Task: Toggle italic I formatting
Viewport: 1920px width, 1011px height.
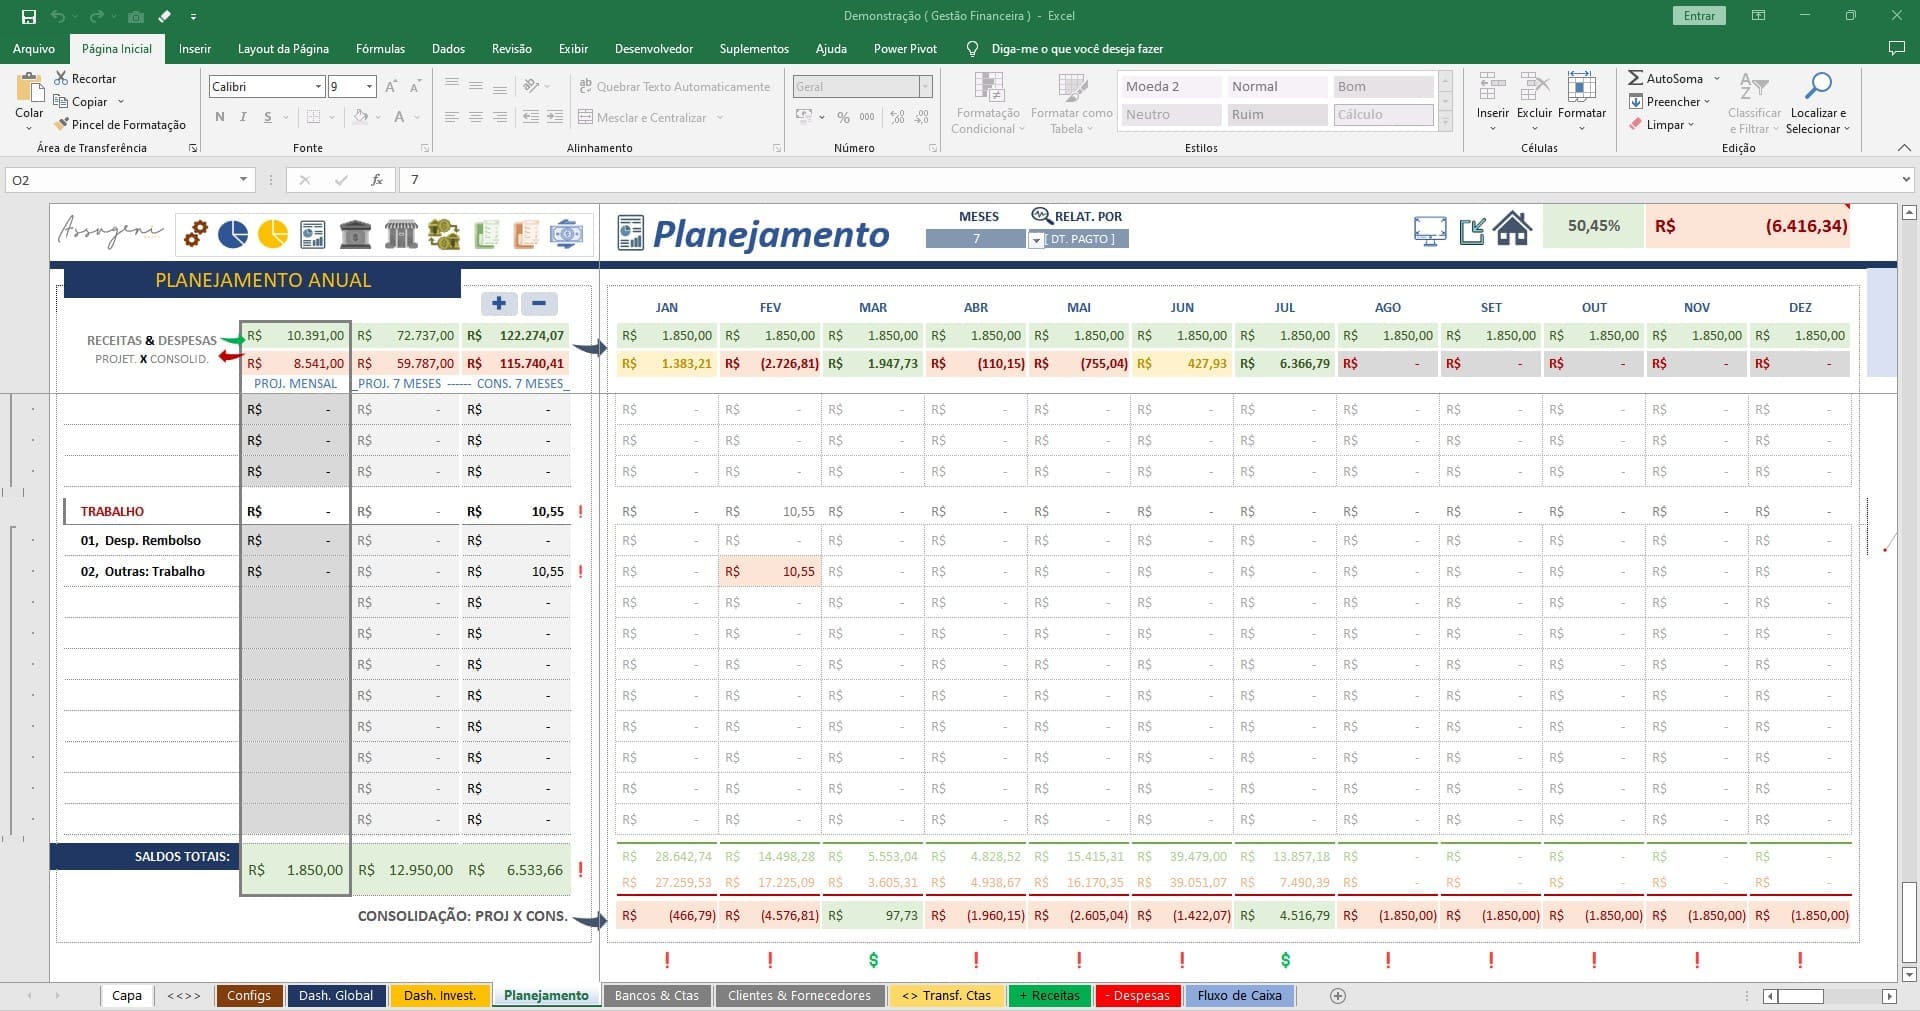Action: point(243,117)
